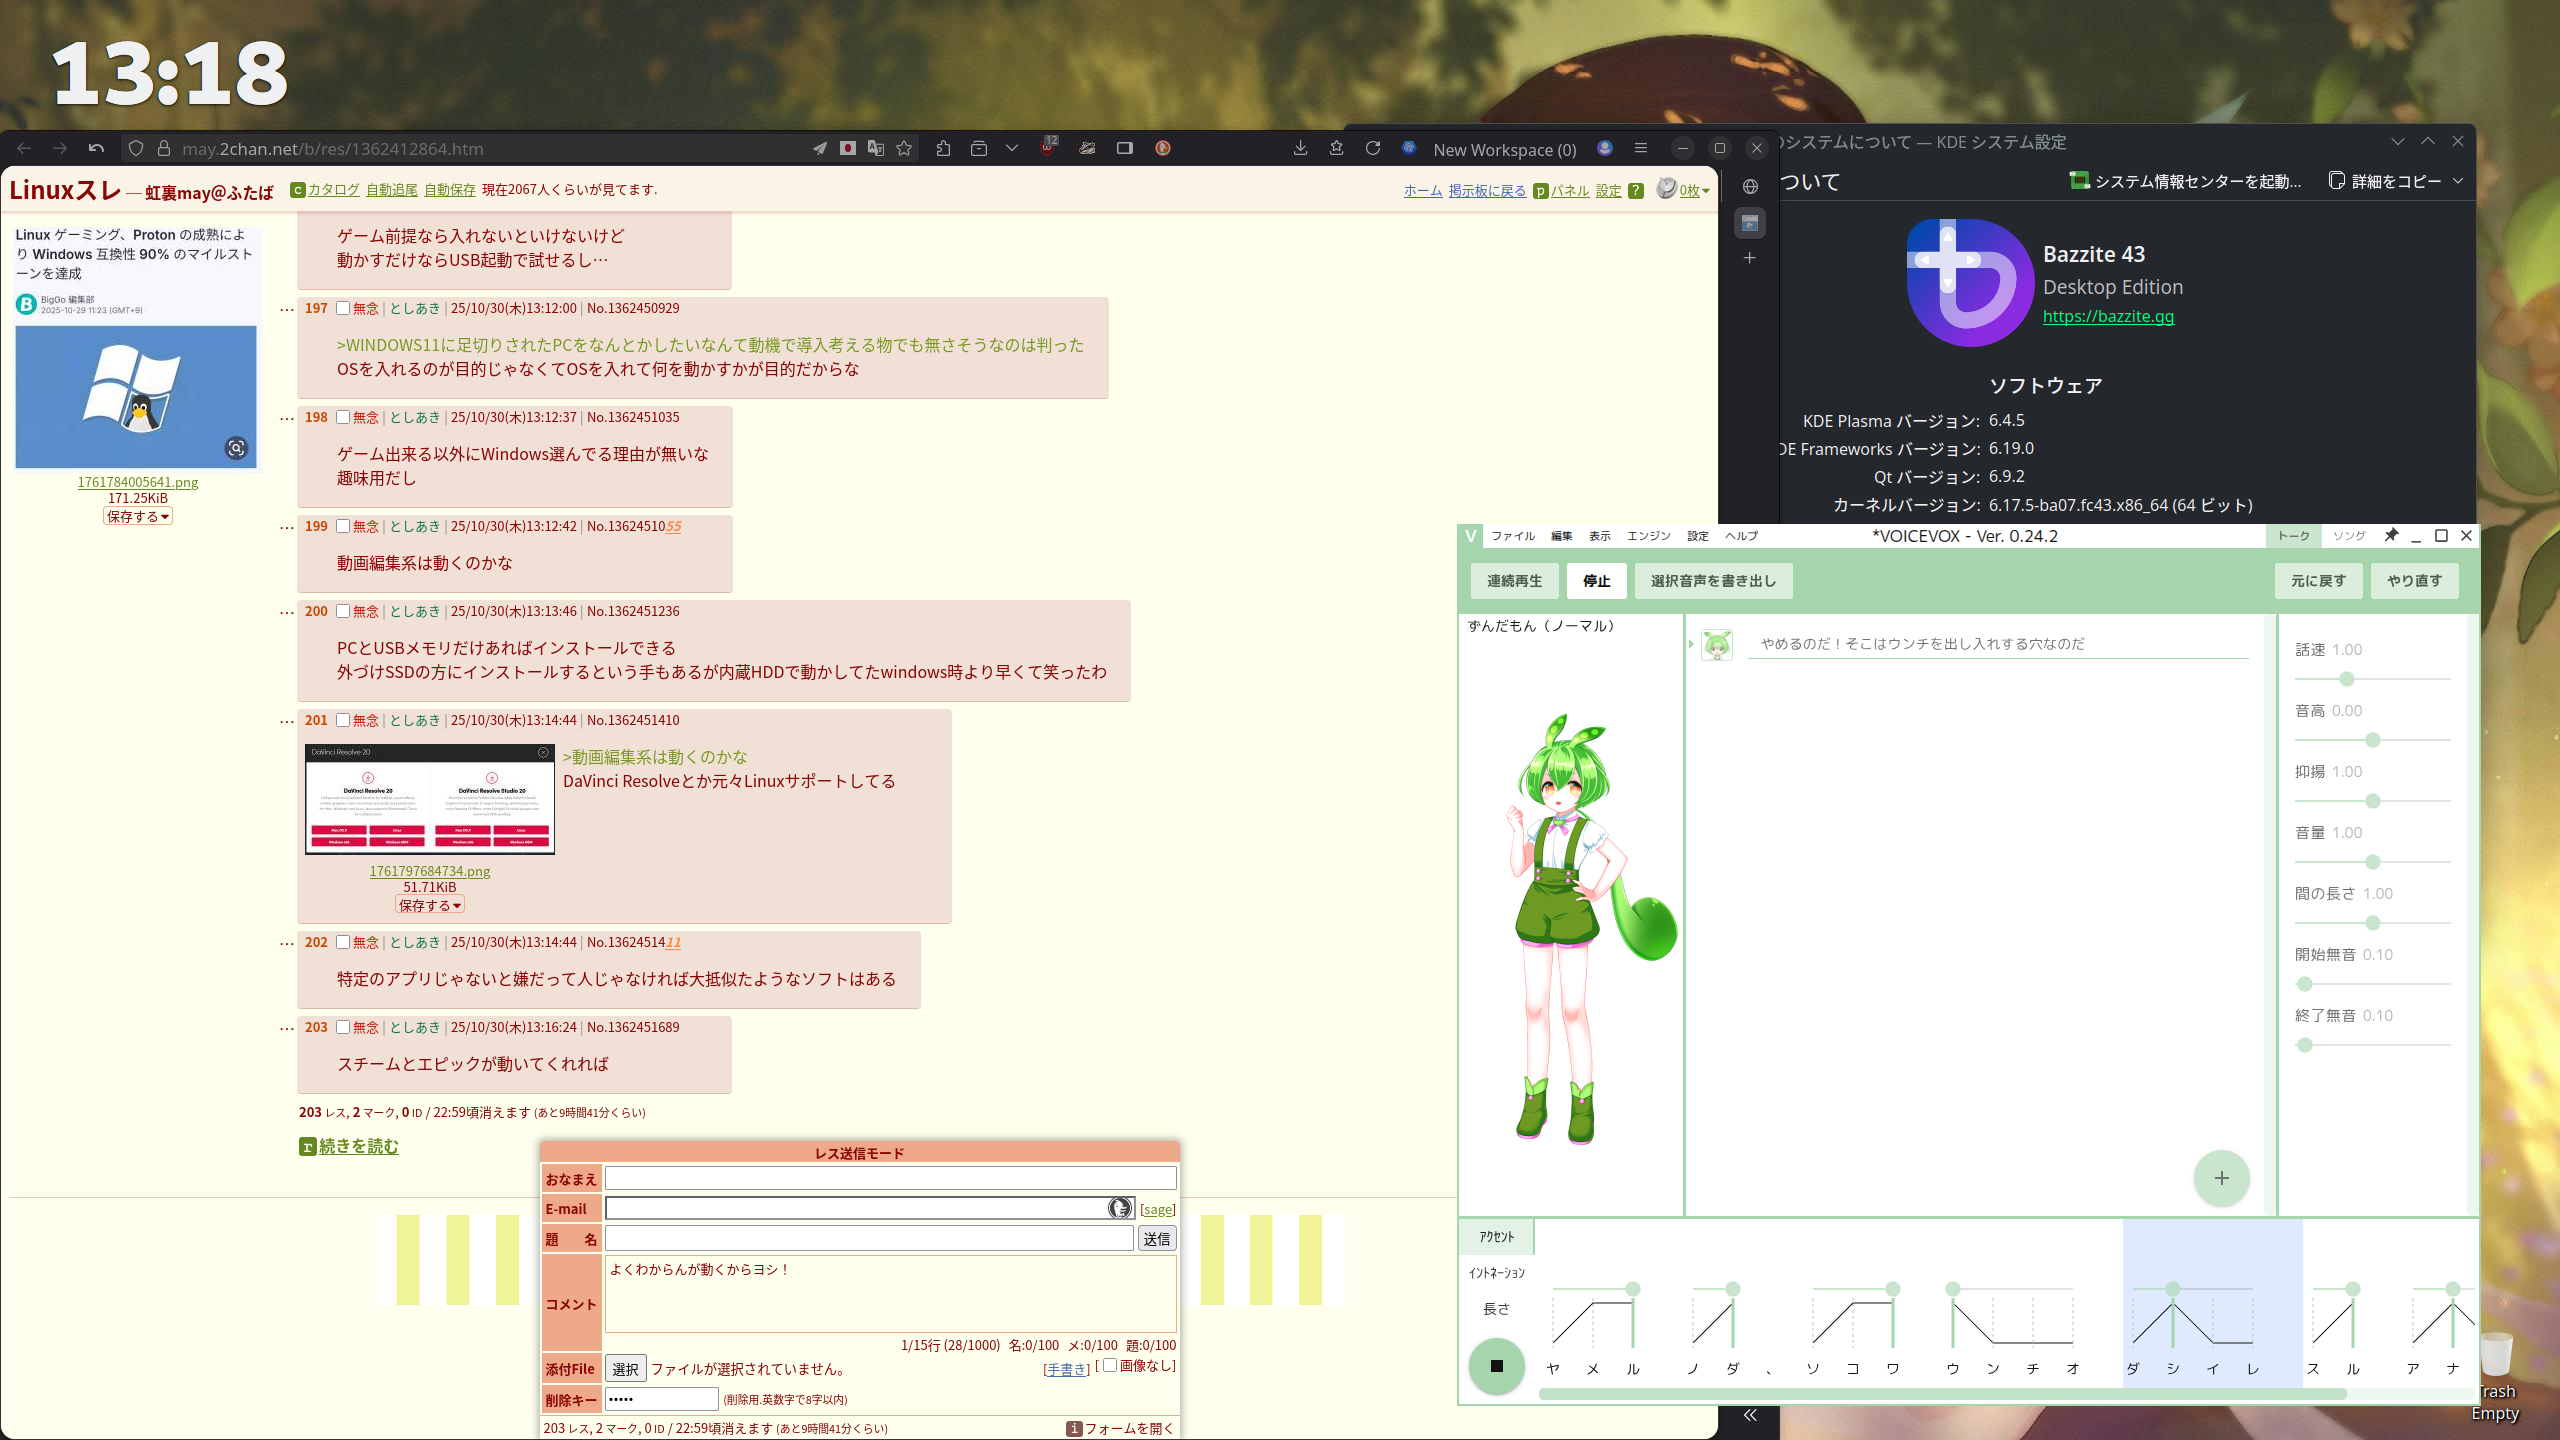This screenshot has width=2560, height=1440.
Task: Open the https://bazzite.gg link
Action: (x=2108, y=316)
